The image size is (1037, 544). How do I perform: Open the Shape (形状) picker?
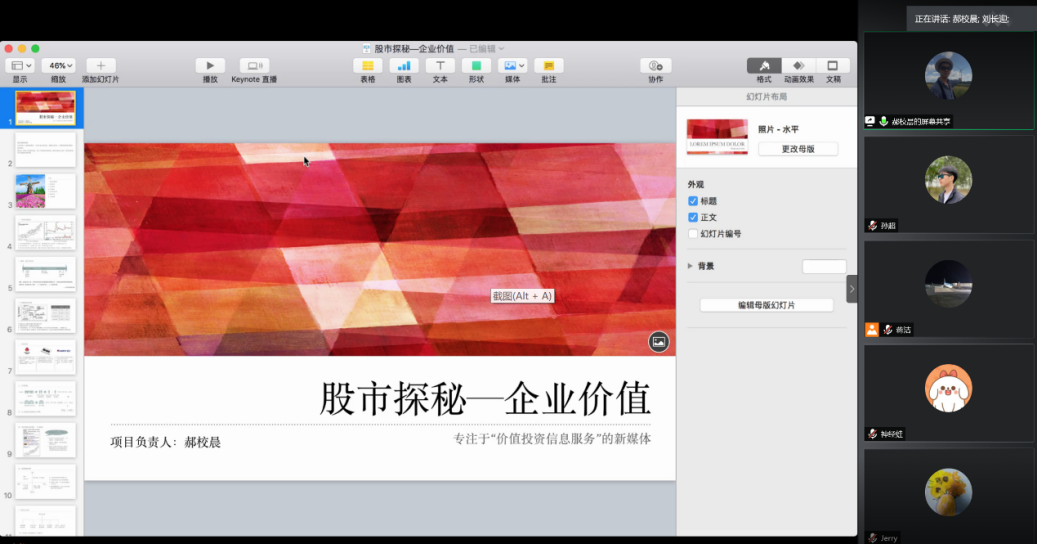pyautogui.click(x=476, y=66)
